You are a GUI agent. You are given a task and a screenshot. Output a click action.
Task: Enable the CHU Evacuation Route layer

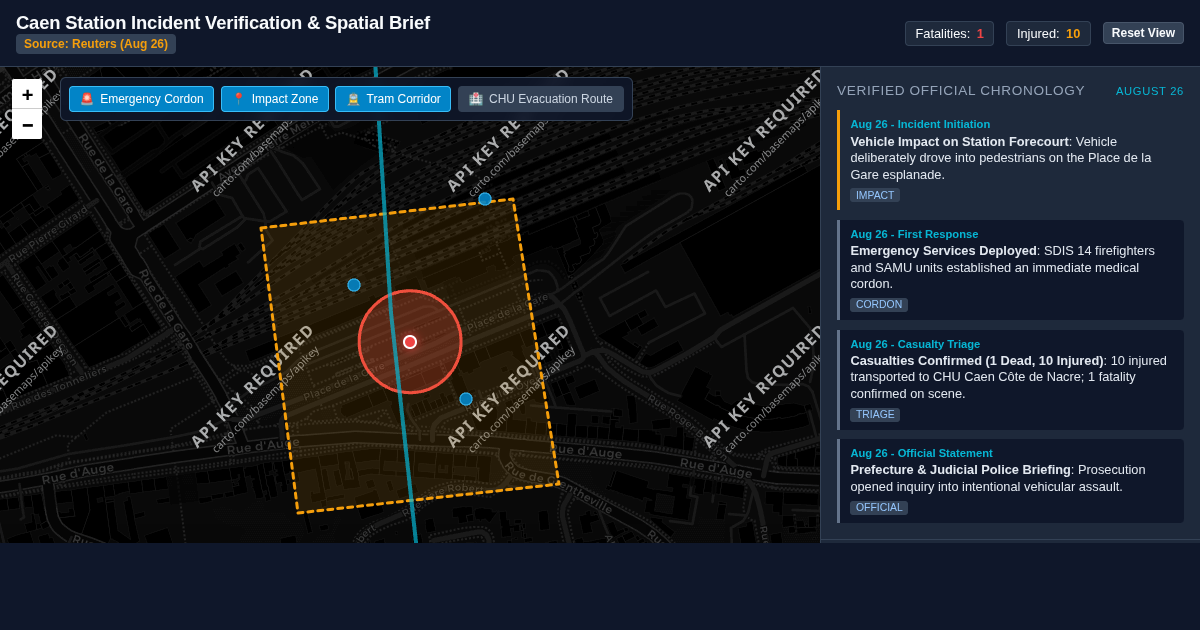point(541,99)
